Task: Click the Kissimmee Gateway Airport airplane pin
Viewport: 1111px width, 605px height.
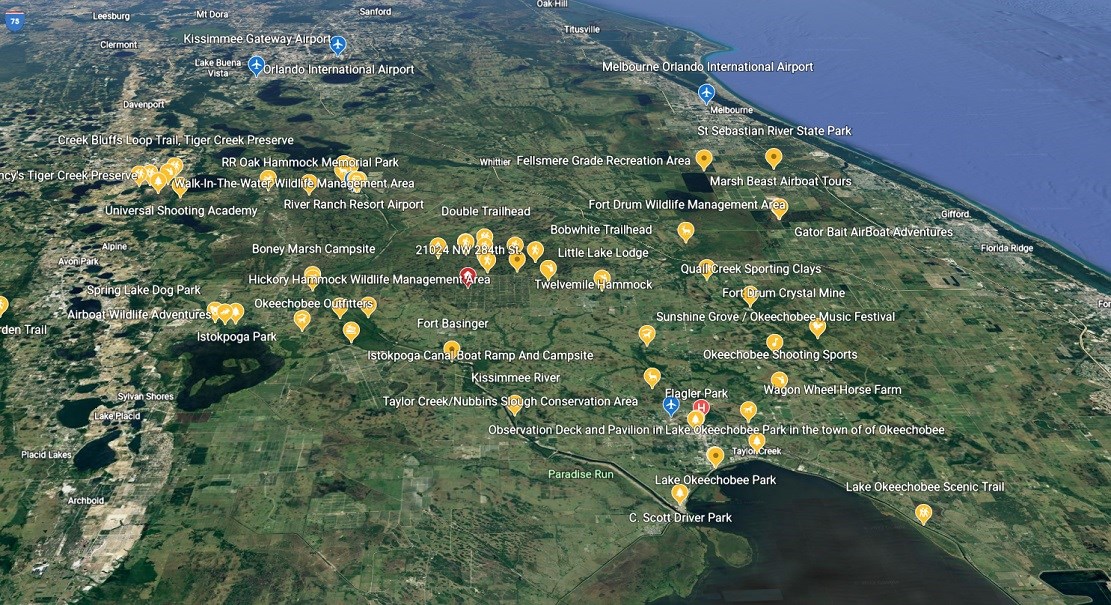Action: click(338, 45)
